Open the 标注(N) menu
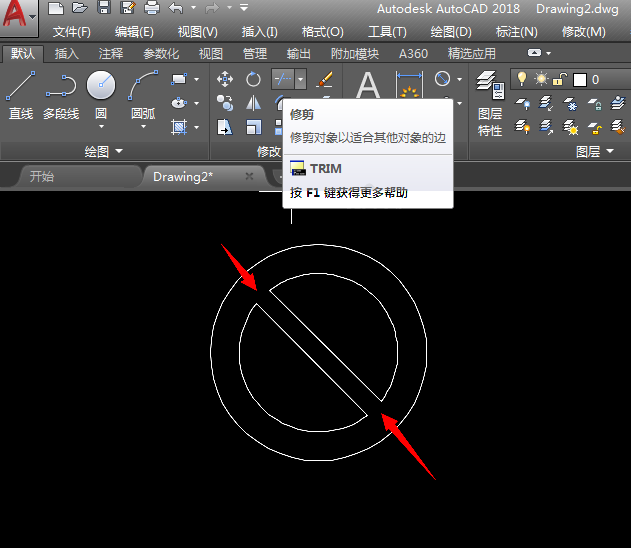 pyautogui.click(x=516, y=32)
